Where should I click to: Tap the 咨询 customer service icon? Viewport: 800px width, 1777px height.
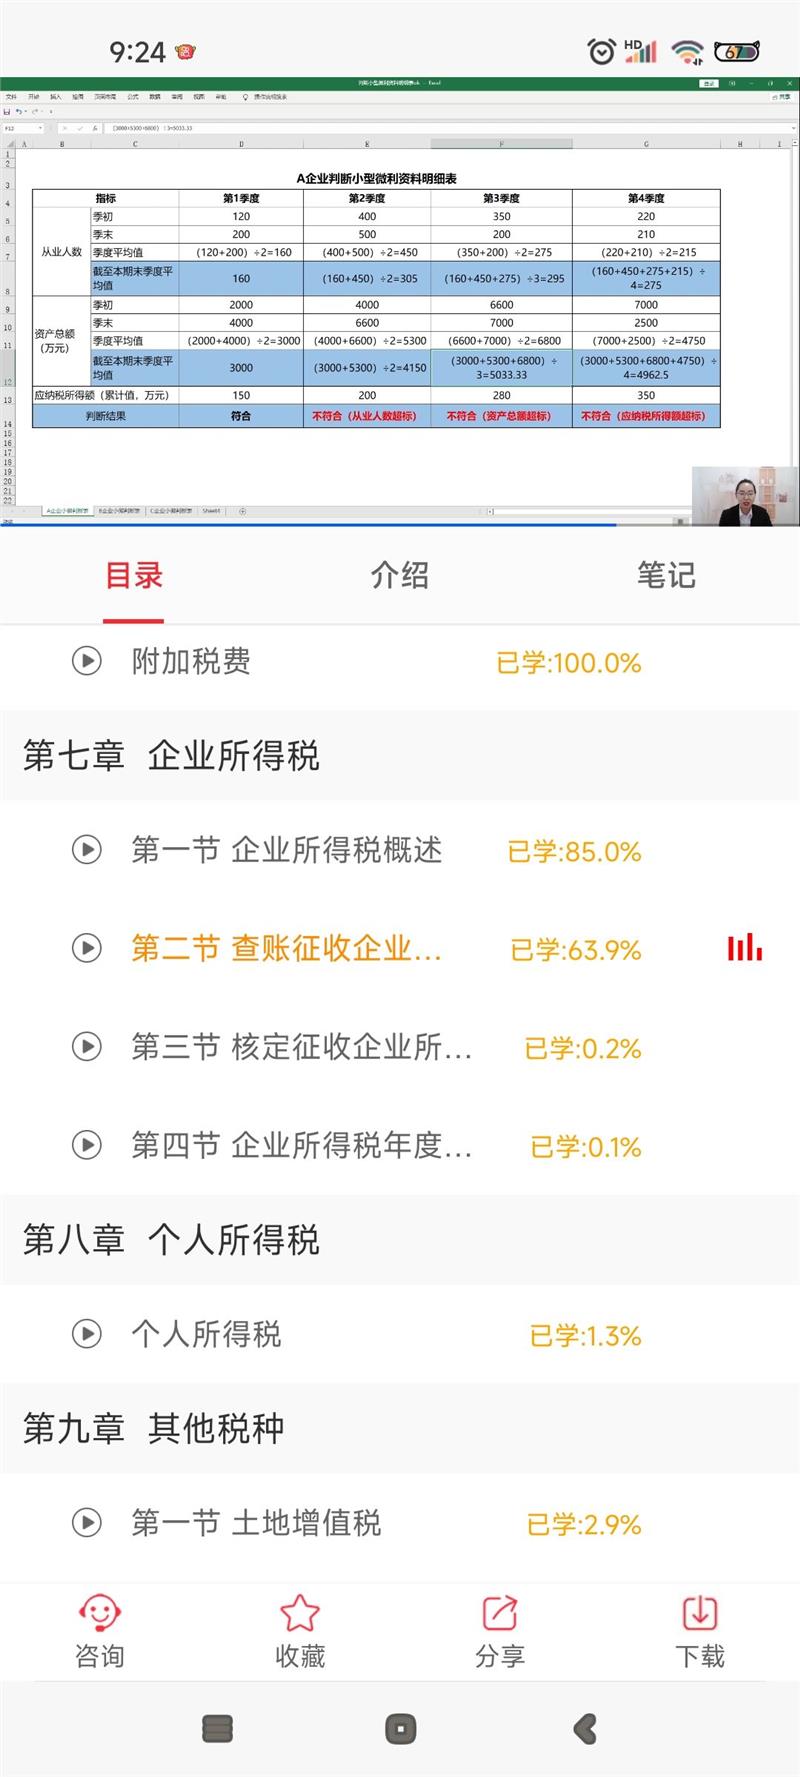click(99, 1613)
